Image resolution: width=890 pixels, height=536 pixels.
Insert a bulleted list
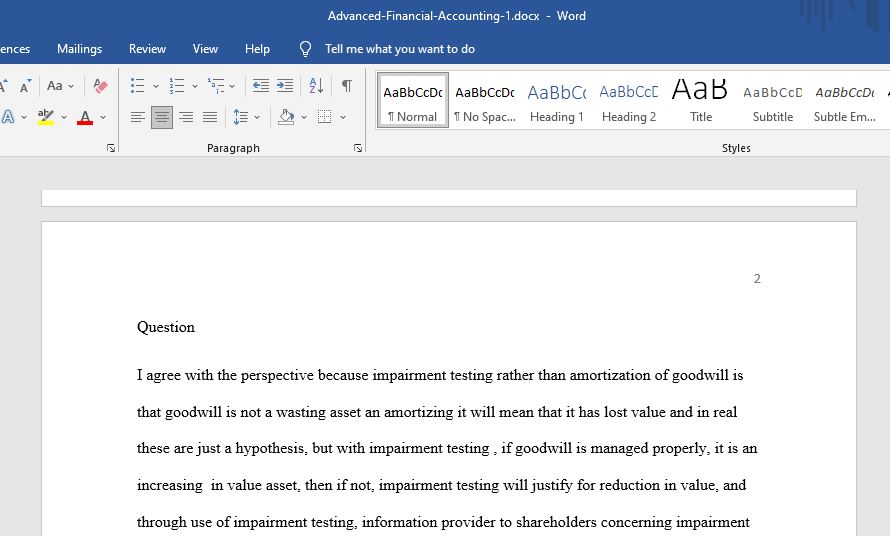pos(137,86)
